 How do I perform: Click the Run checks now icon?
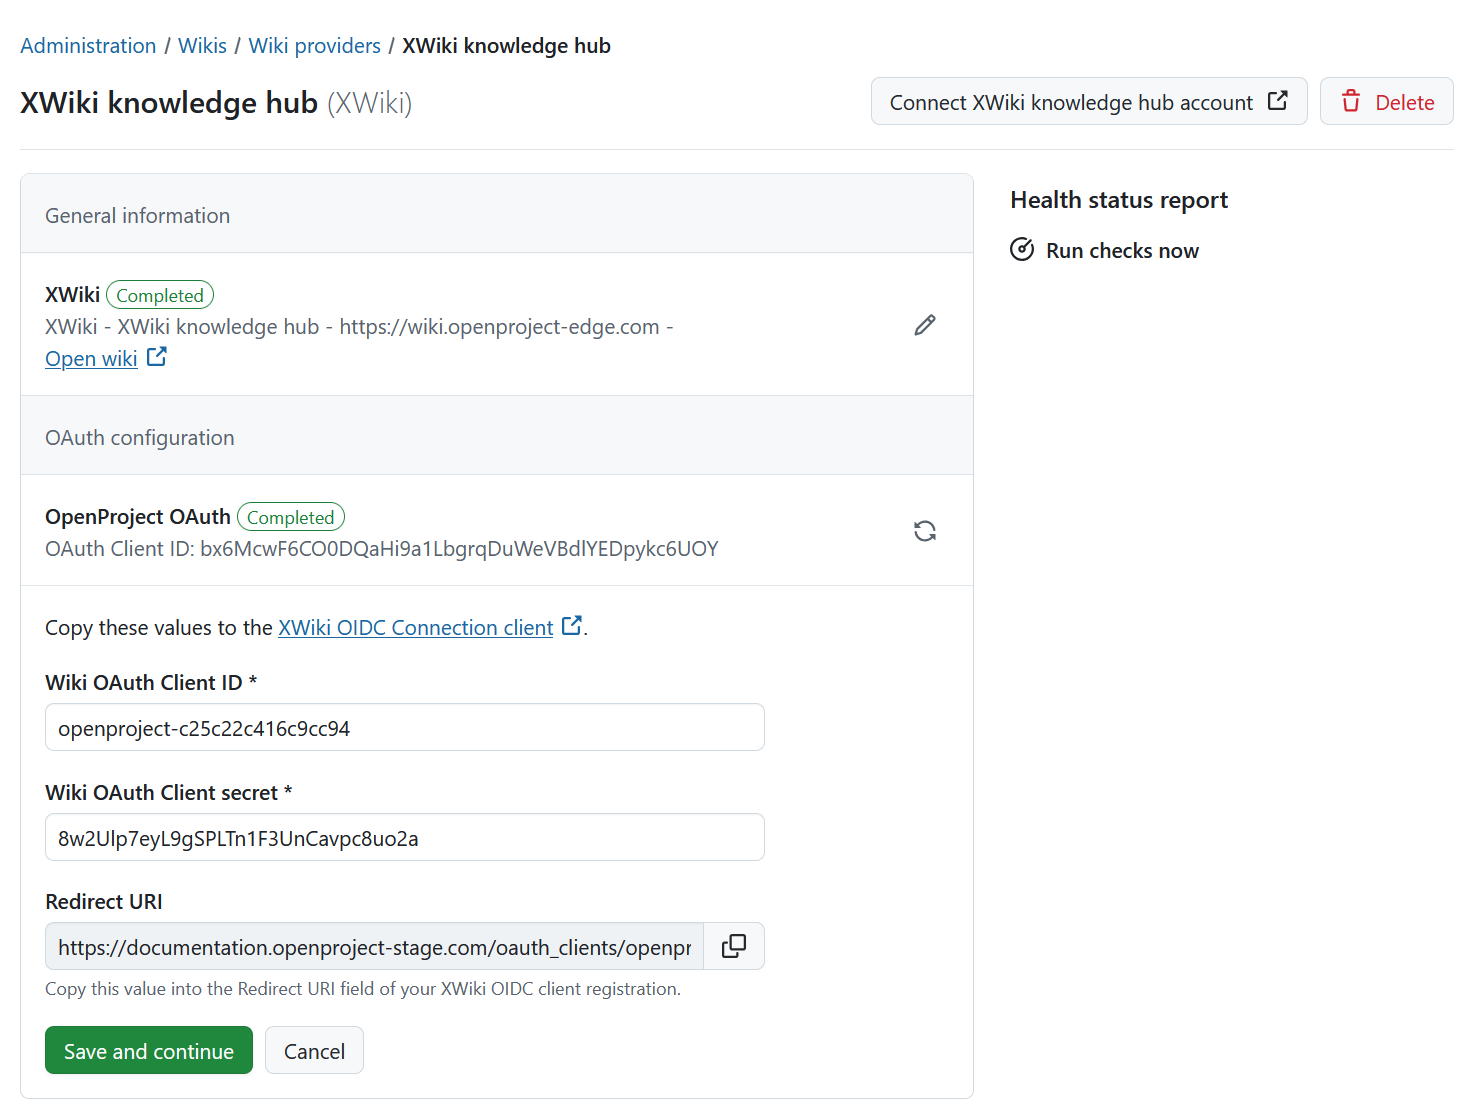(1022, 250)
